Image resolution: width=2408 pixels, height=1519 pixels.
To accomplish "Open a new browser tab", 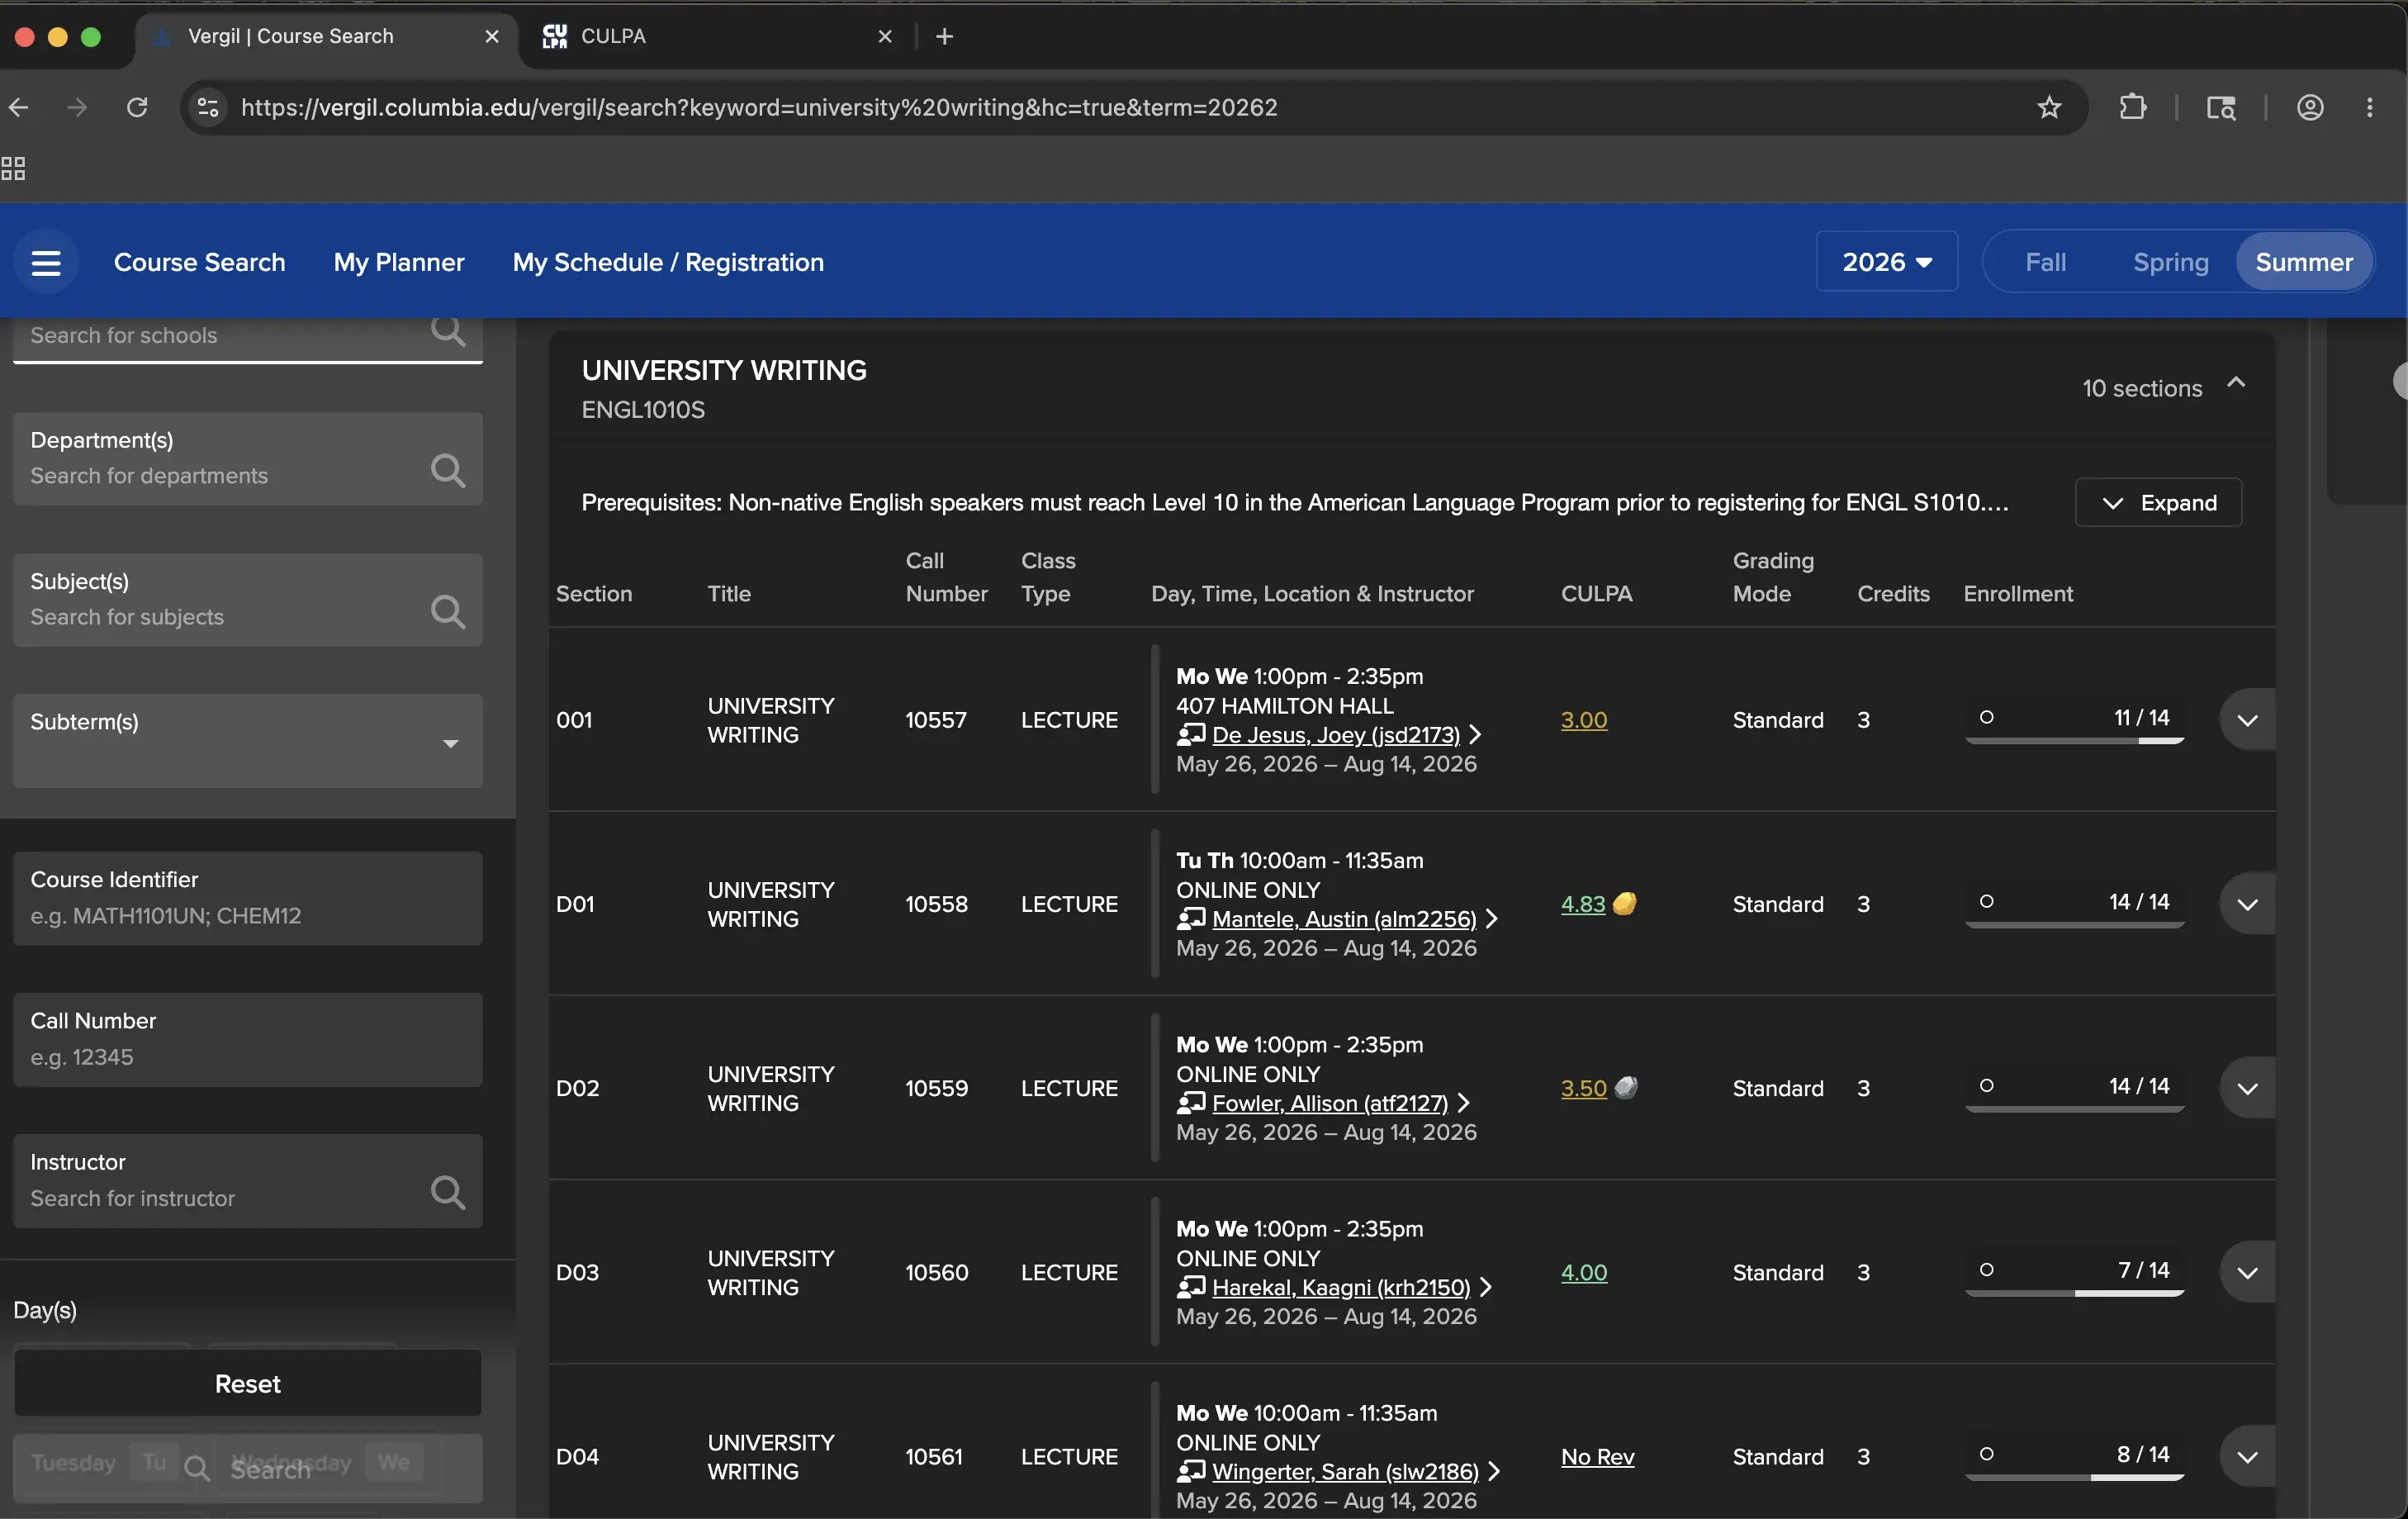I will [944, 36].
